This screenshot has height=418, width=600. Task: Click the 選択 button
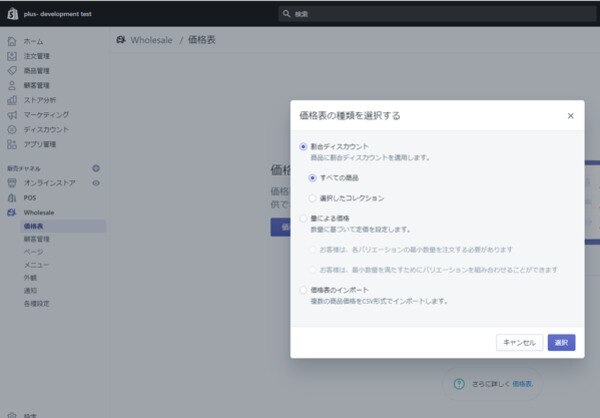(561, 343)
